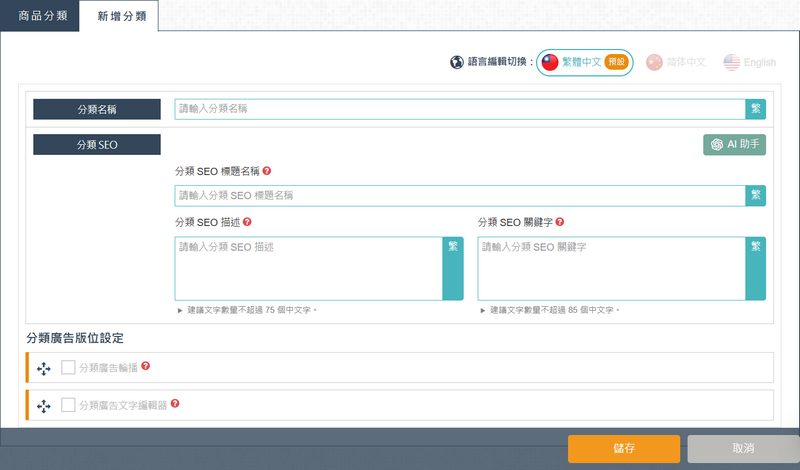Image resolution: width=800 pixels, height=470 pixels.
Task: Click the help icon beside 分類 SEO 標題名稱
Action: (x=267, y=172)
